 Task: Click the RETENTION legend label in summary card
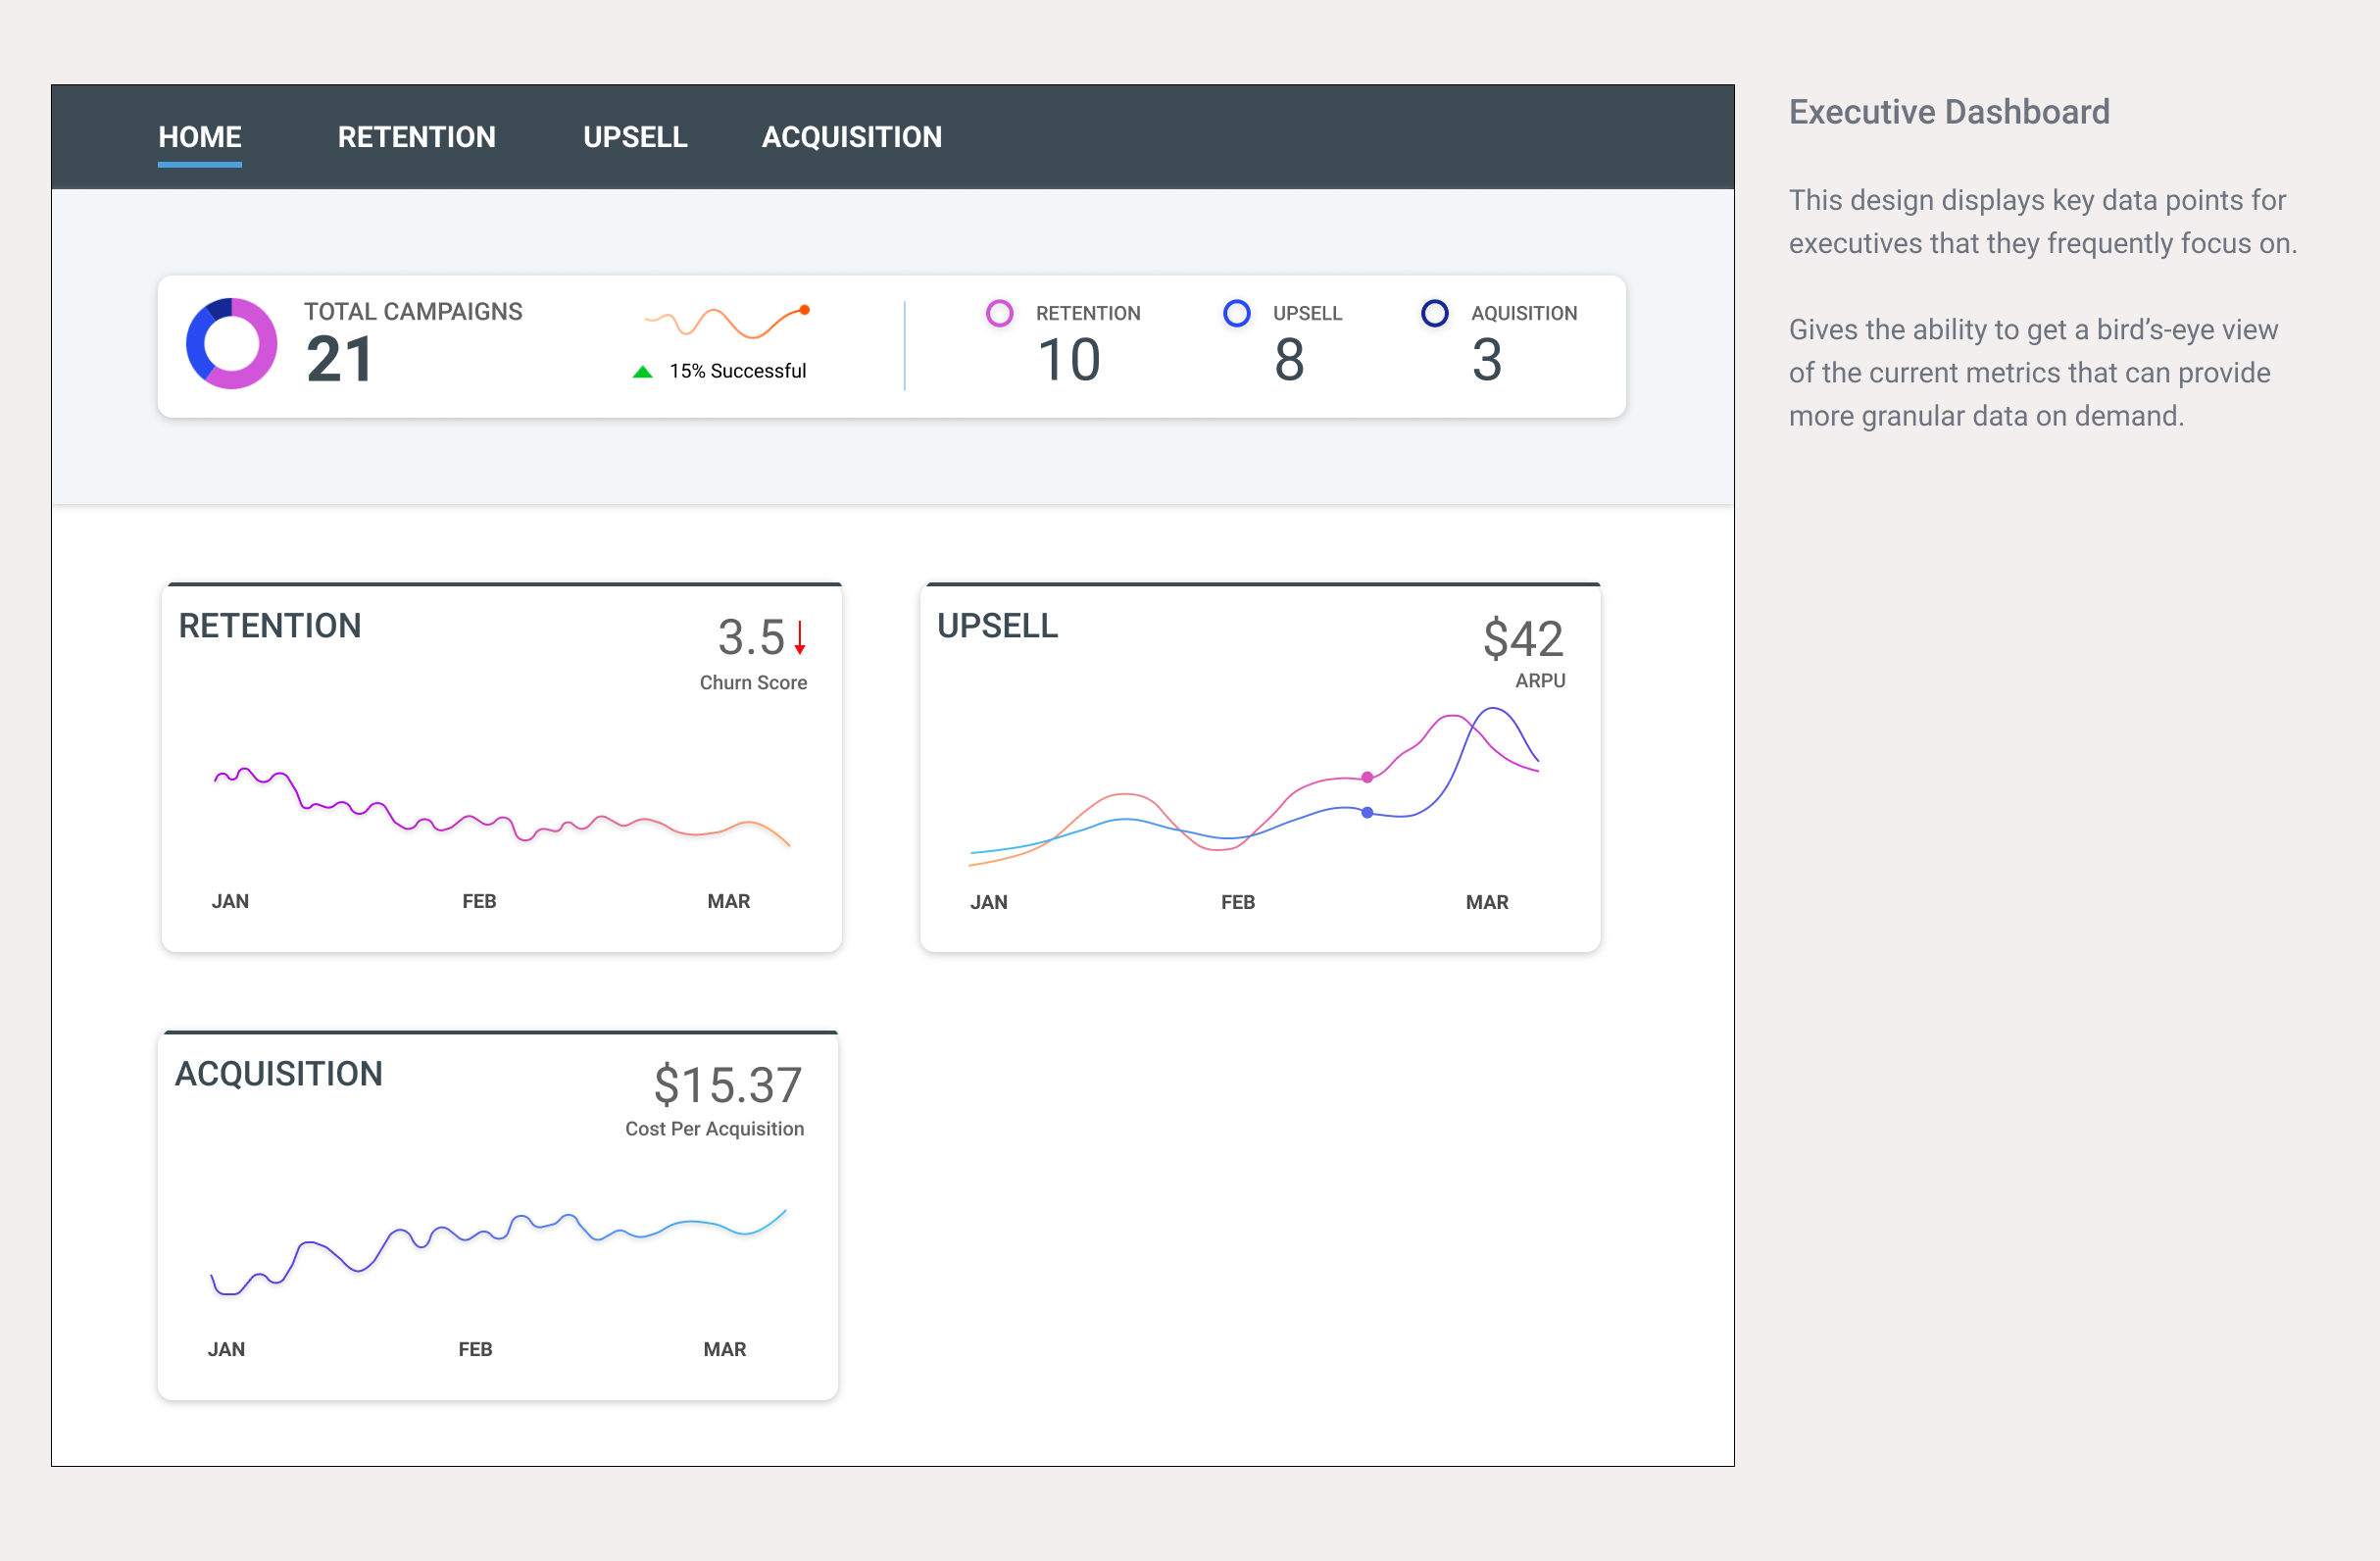1088,314
